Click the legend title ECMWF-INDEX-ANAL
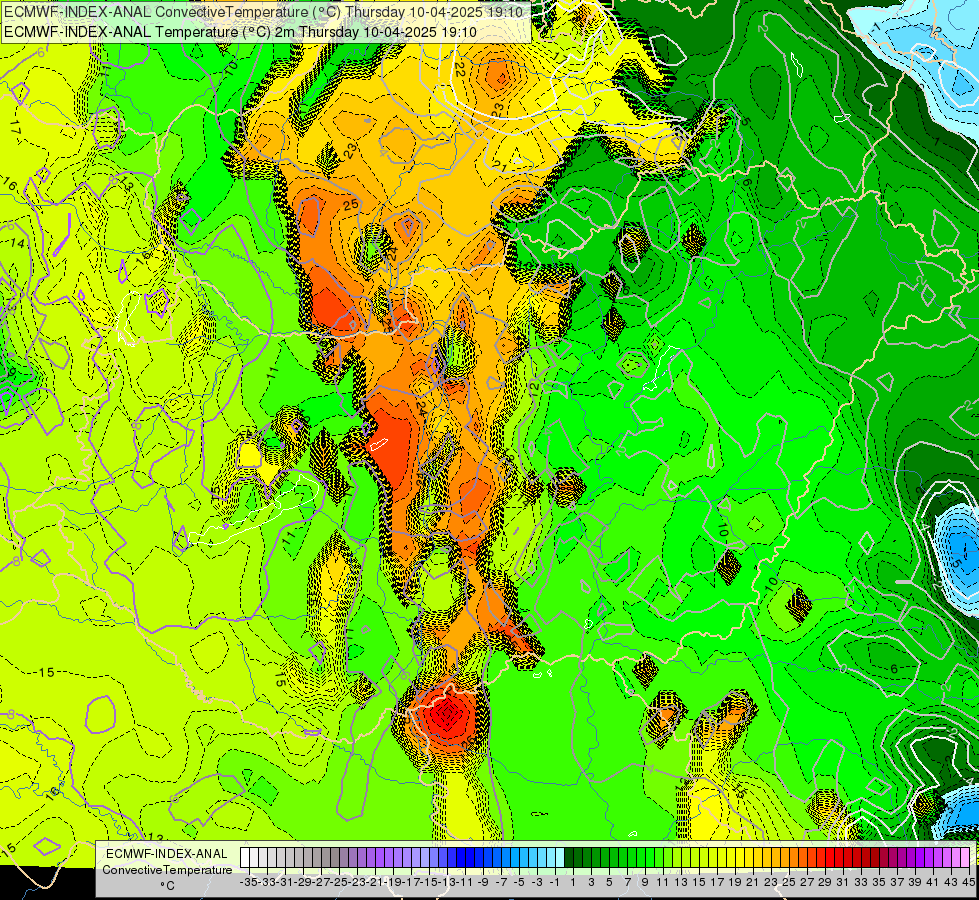 pyautogui.click(x=167, y=854)
